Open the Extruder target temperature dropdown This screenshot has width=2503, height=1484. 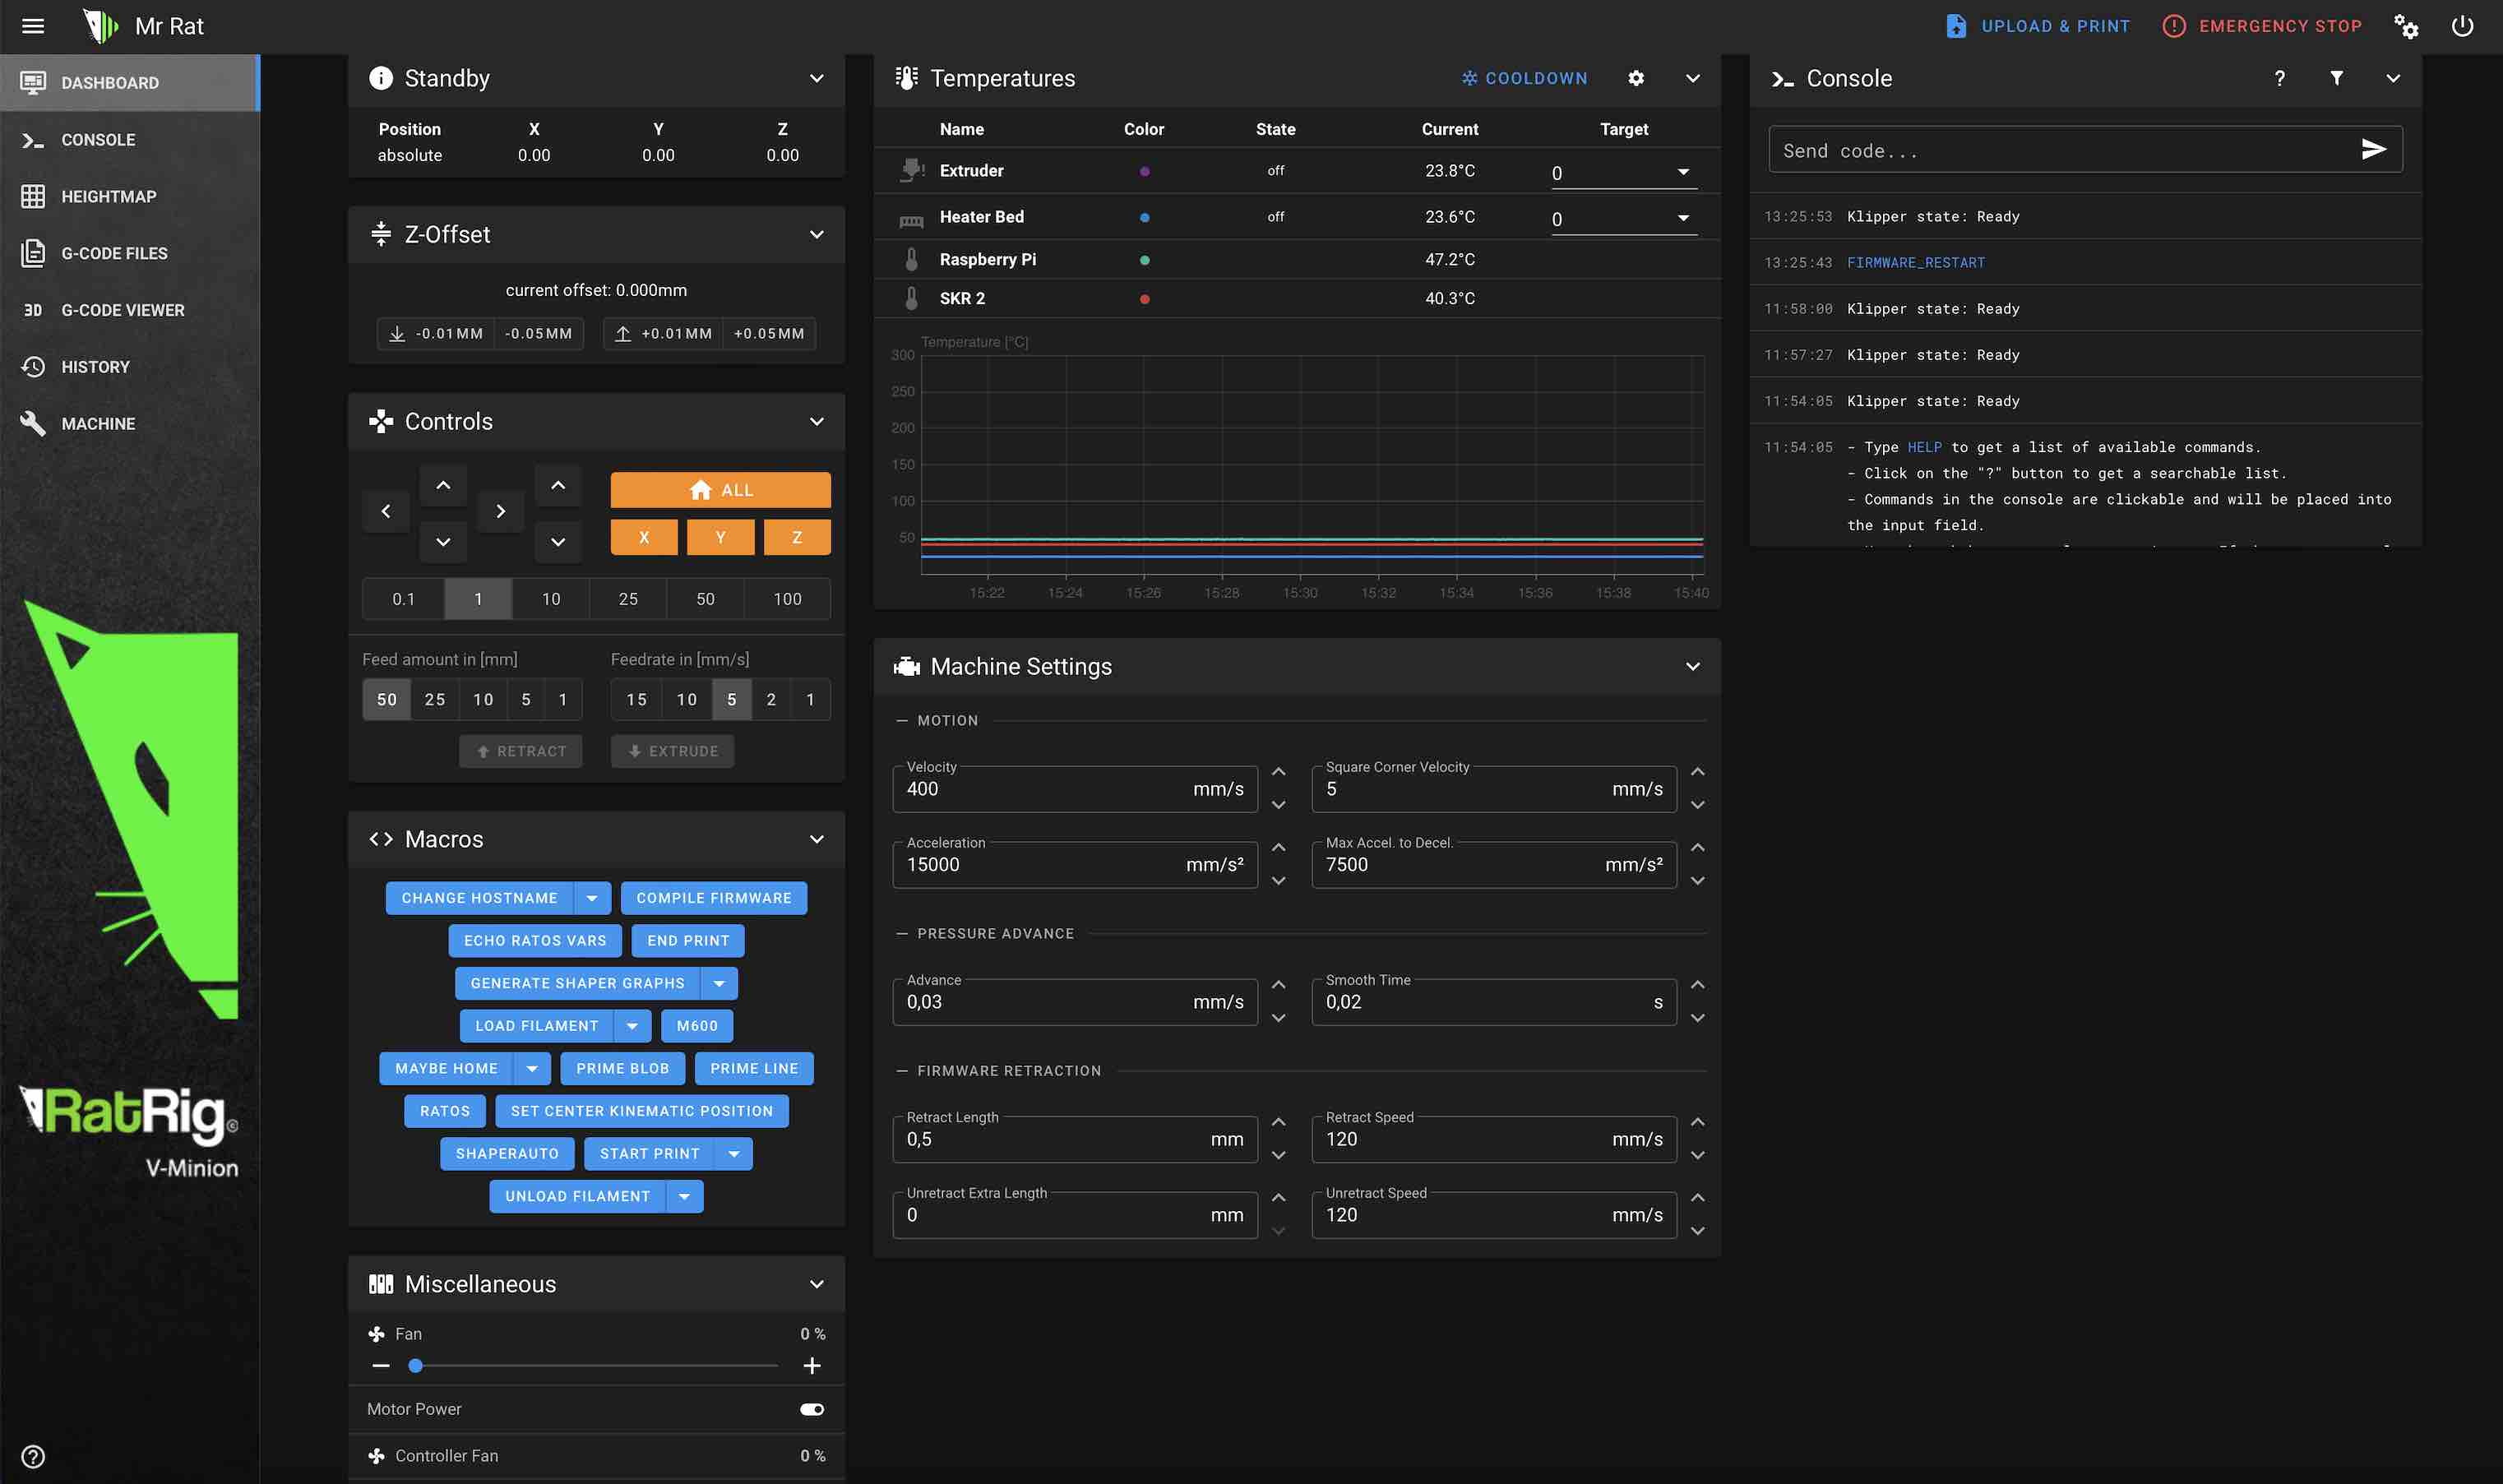coord(1683,173)
